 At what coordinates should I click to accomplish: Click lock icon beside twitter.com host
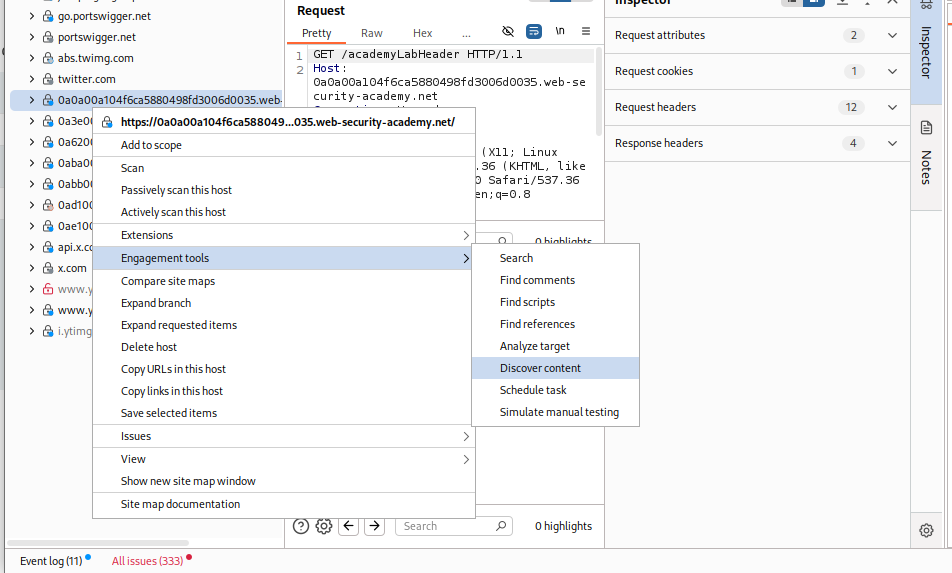coord(47,79)
